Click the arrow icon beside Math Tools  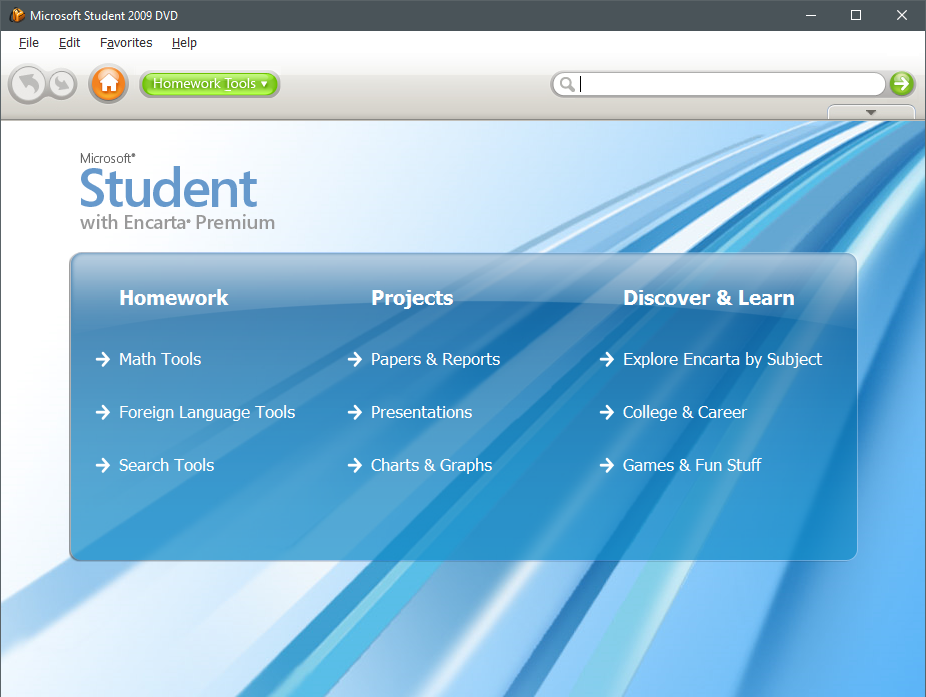pyautogui.click(x=102, y=359)
